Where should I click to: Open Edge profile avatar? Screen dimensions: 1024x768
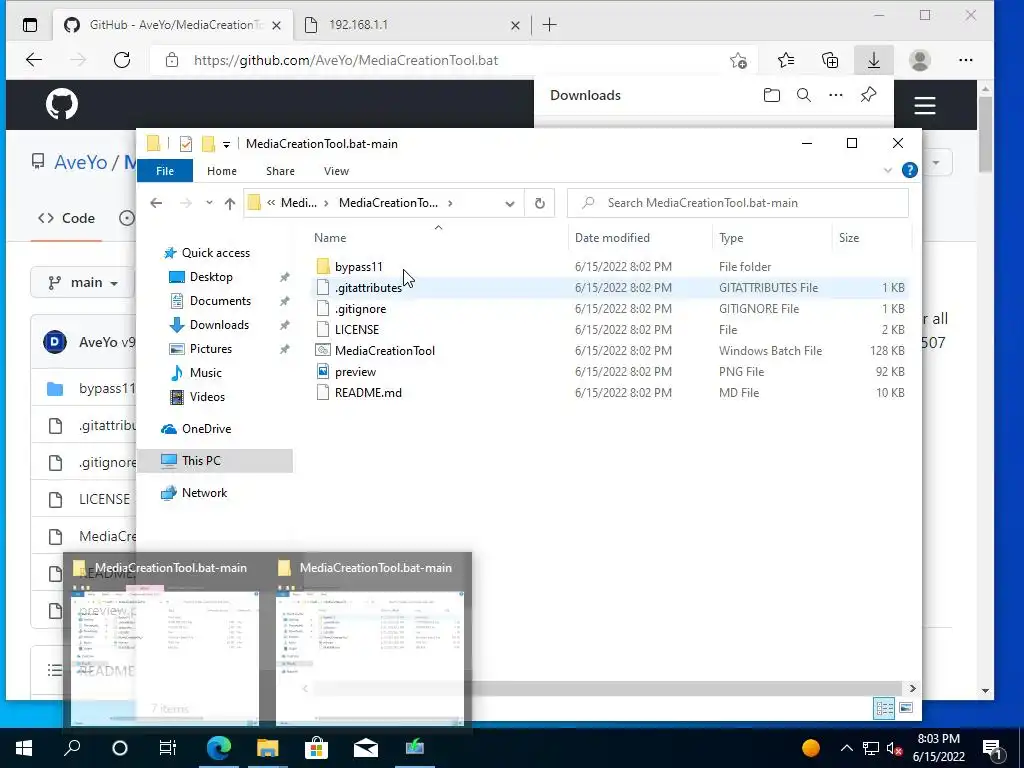pos(920,61)
